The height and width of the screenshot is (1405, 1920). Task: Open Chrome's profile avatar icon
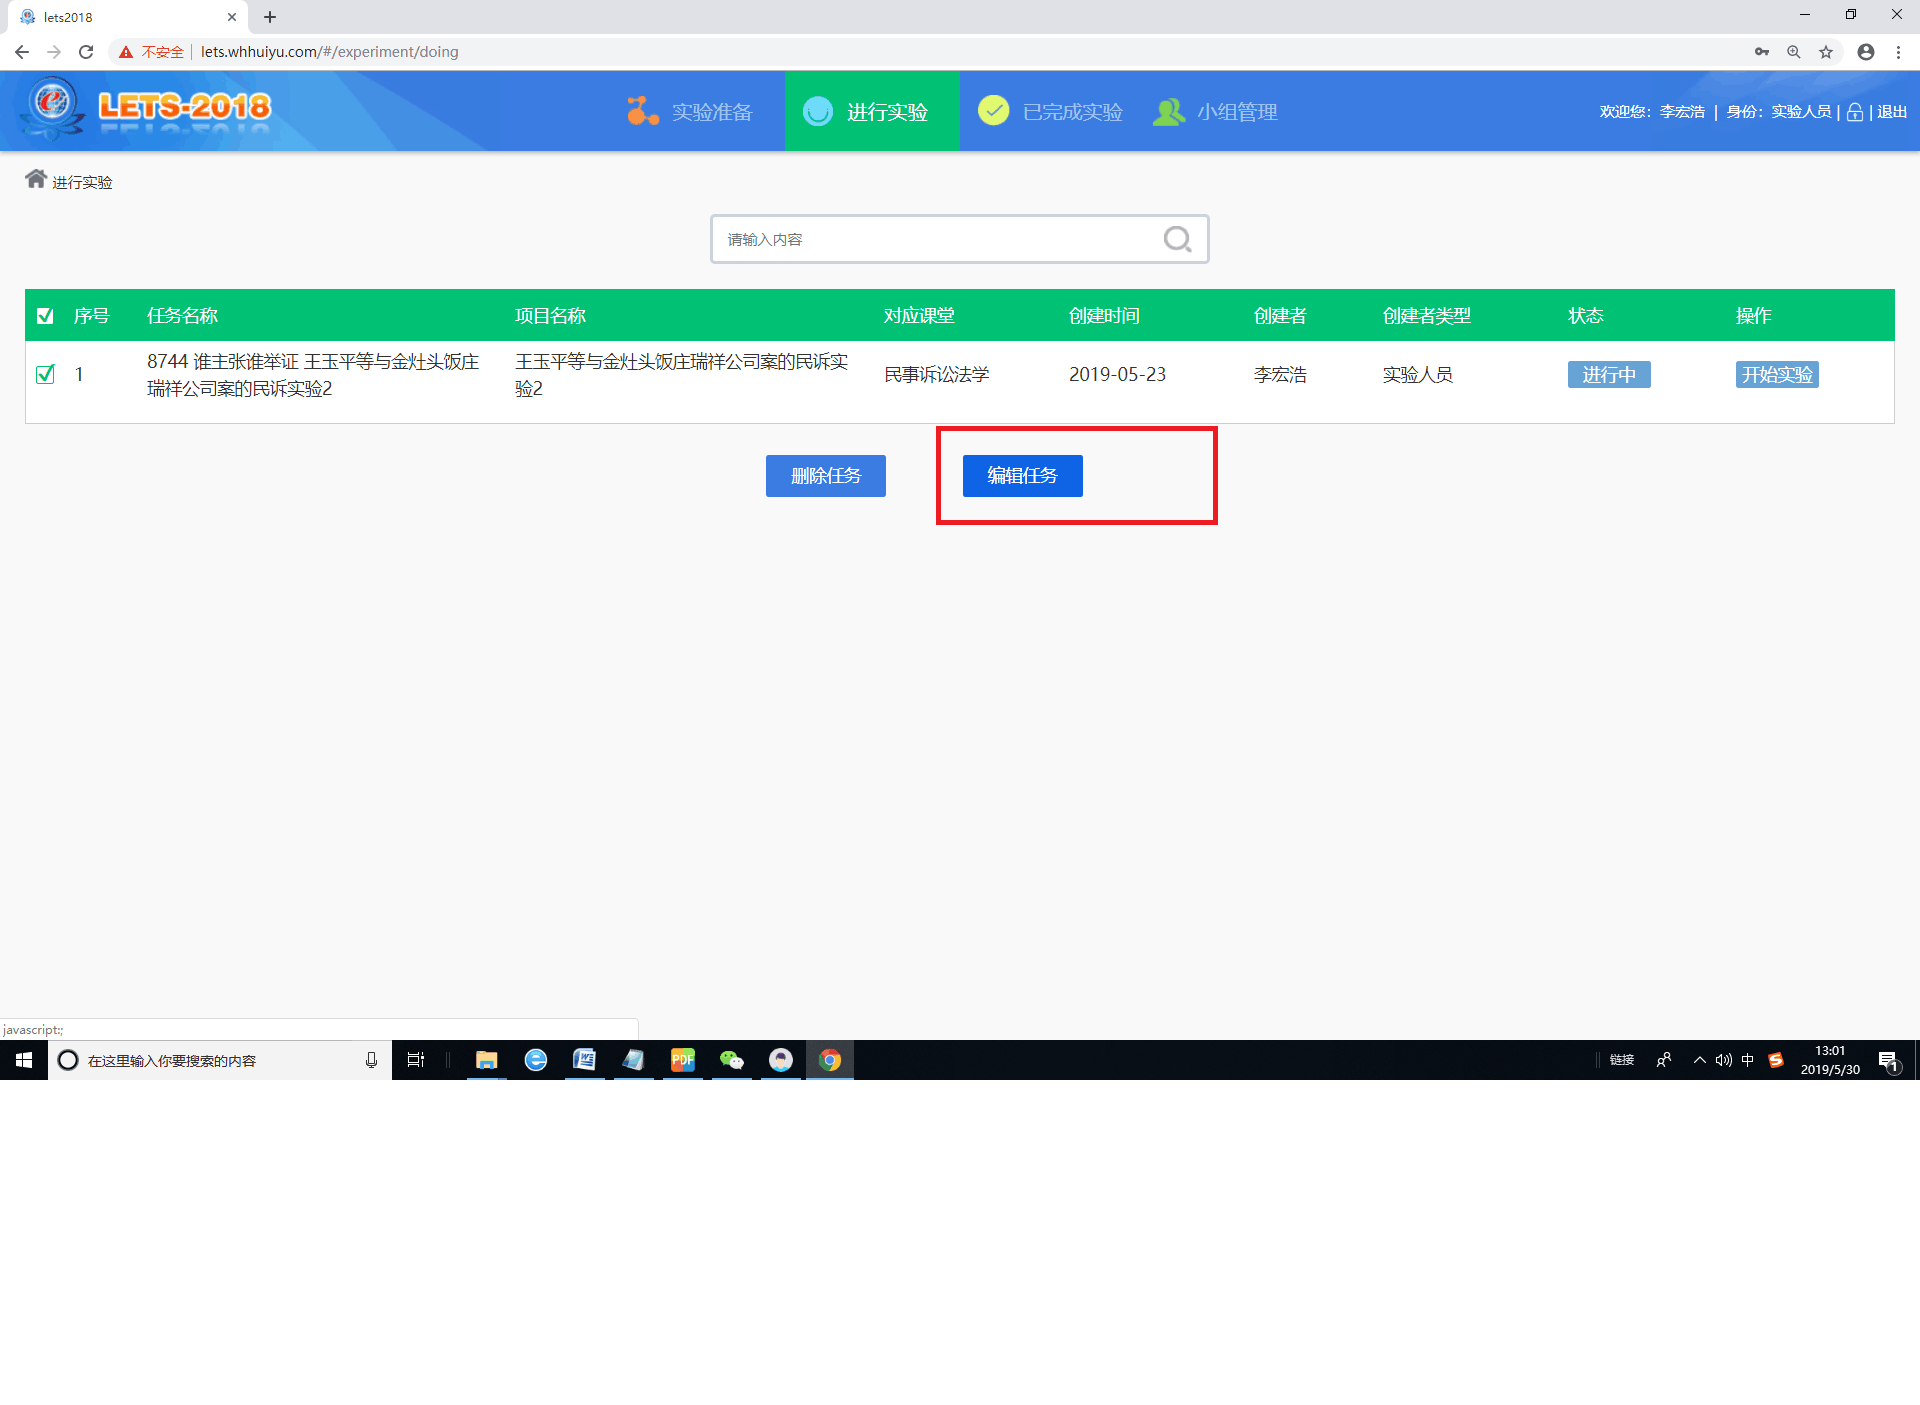pyautogui.click(x=1865, y=52)
